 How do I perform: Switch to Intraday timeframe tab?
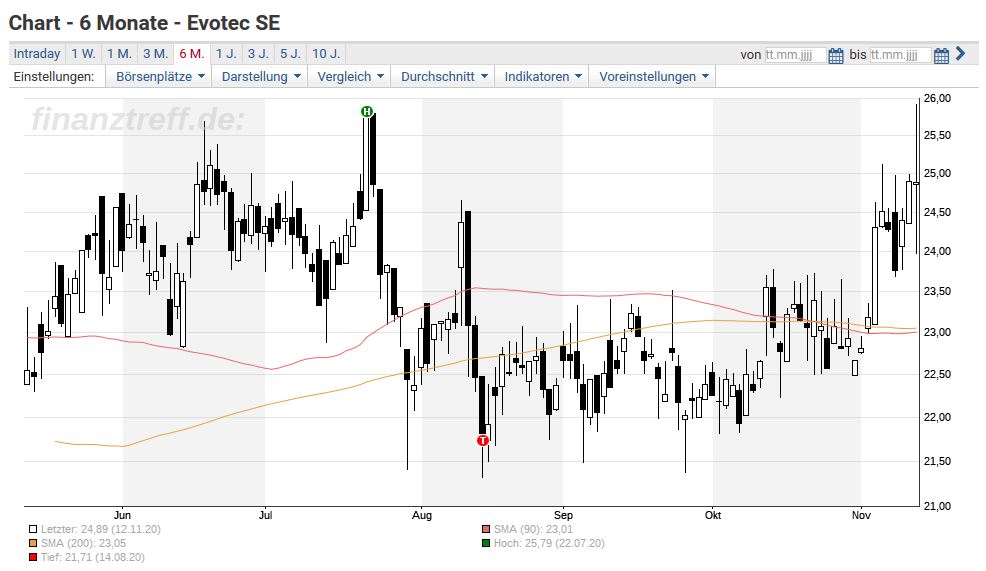point(37,53)
